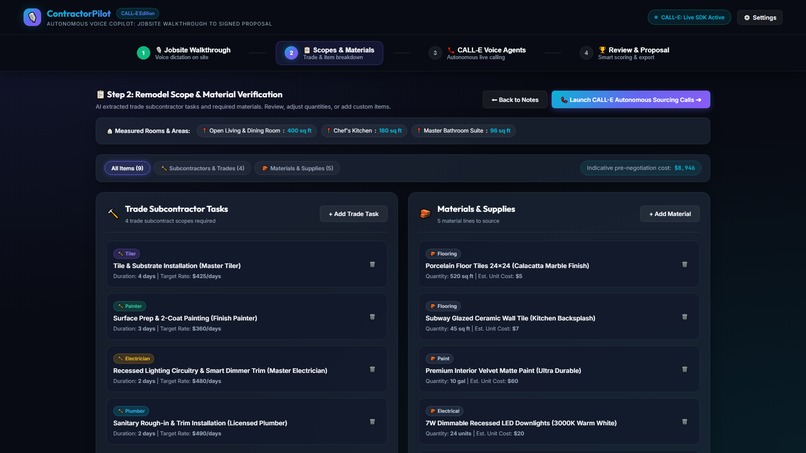Click the step 1 green number circle
Image resolution: width=806 pixels, height=453 pixels.
pyautogui.click(x=143, y=53)
